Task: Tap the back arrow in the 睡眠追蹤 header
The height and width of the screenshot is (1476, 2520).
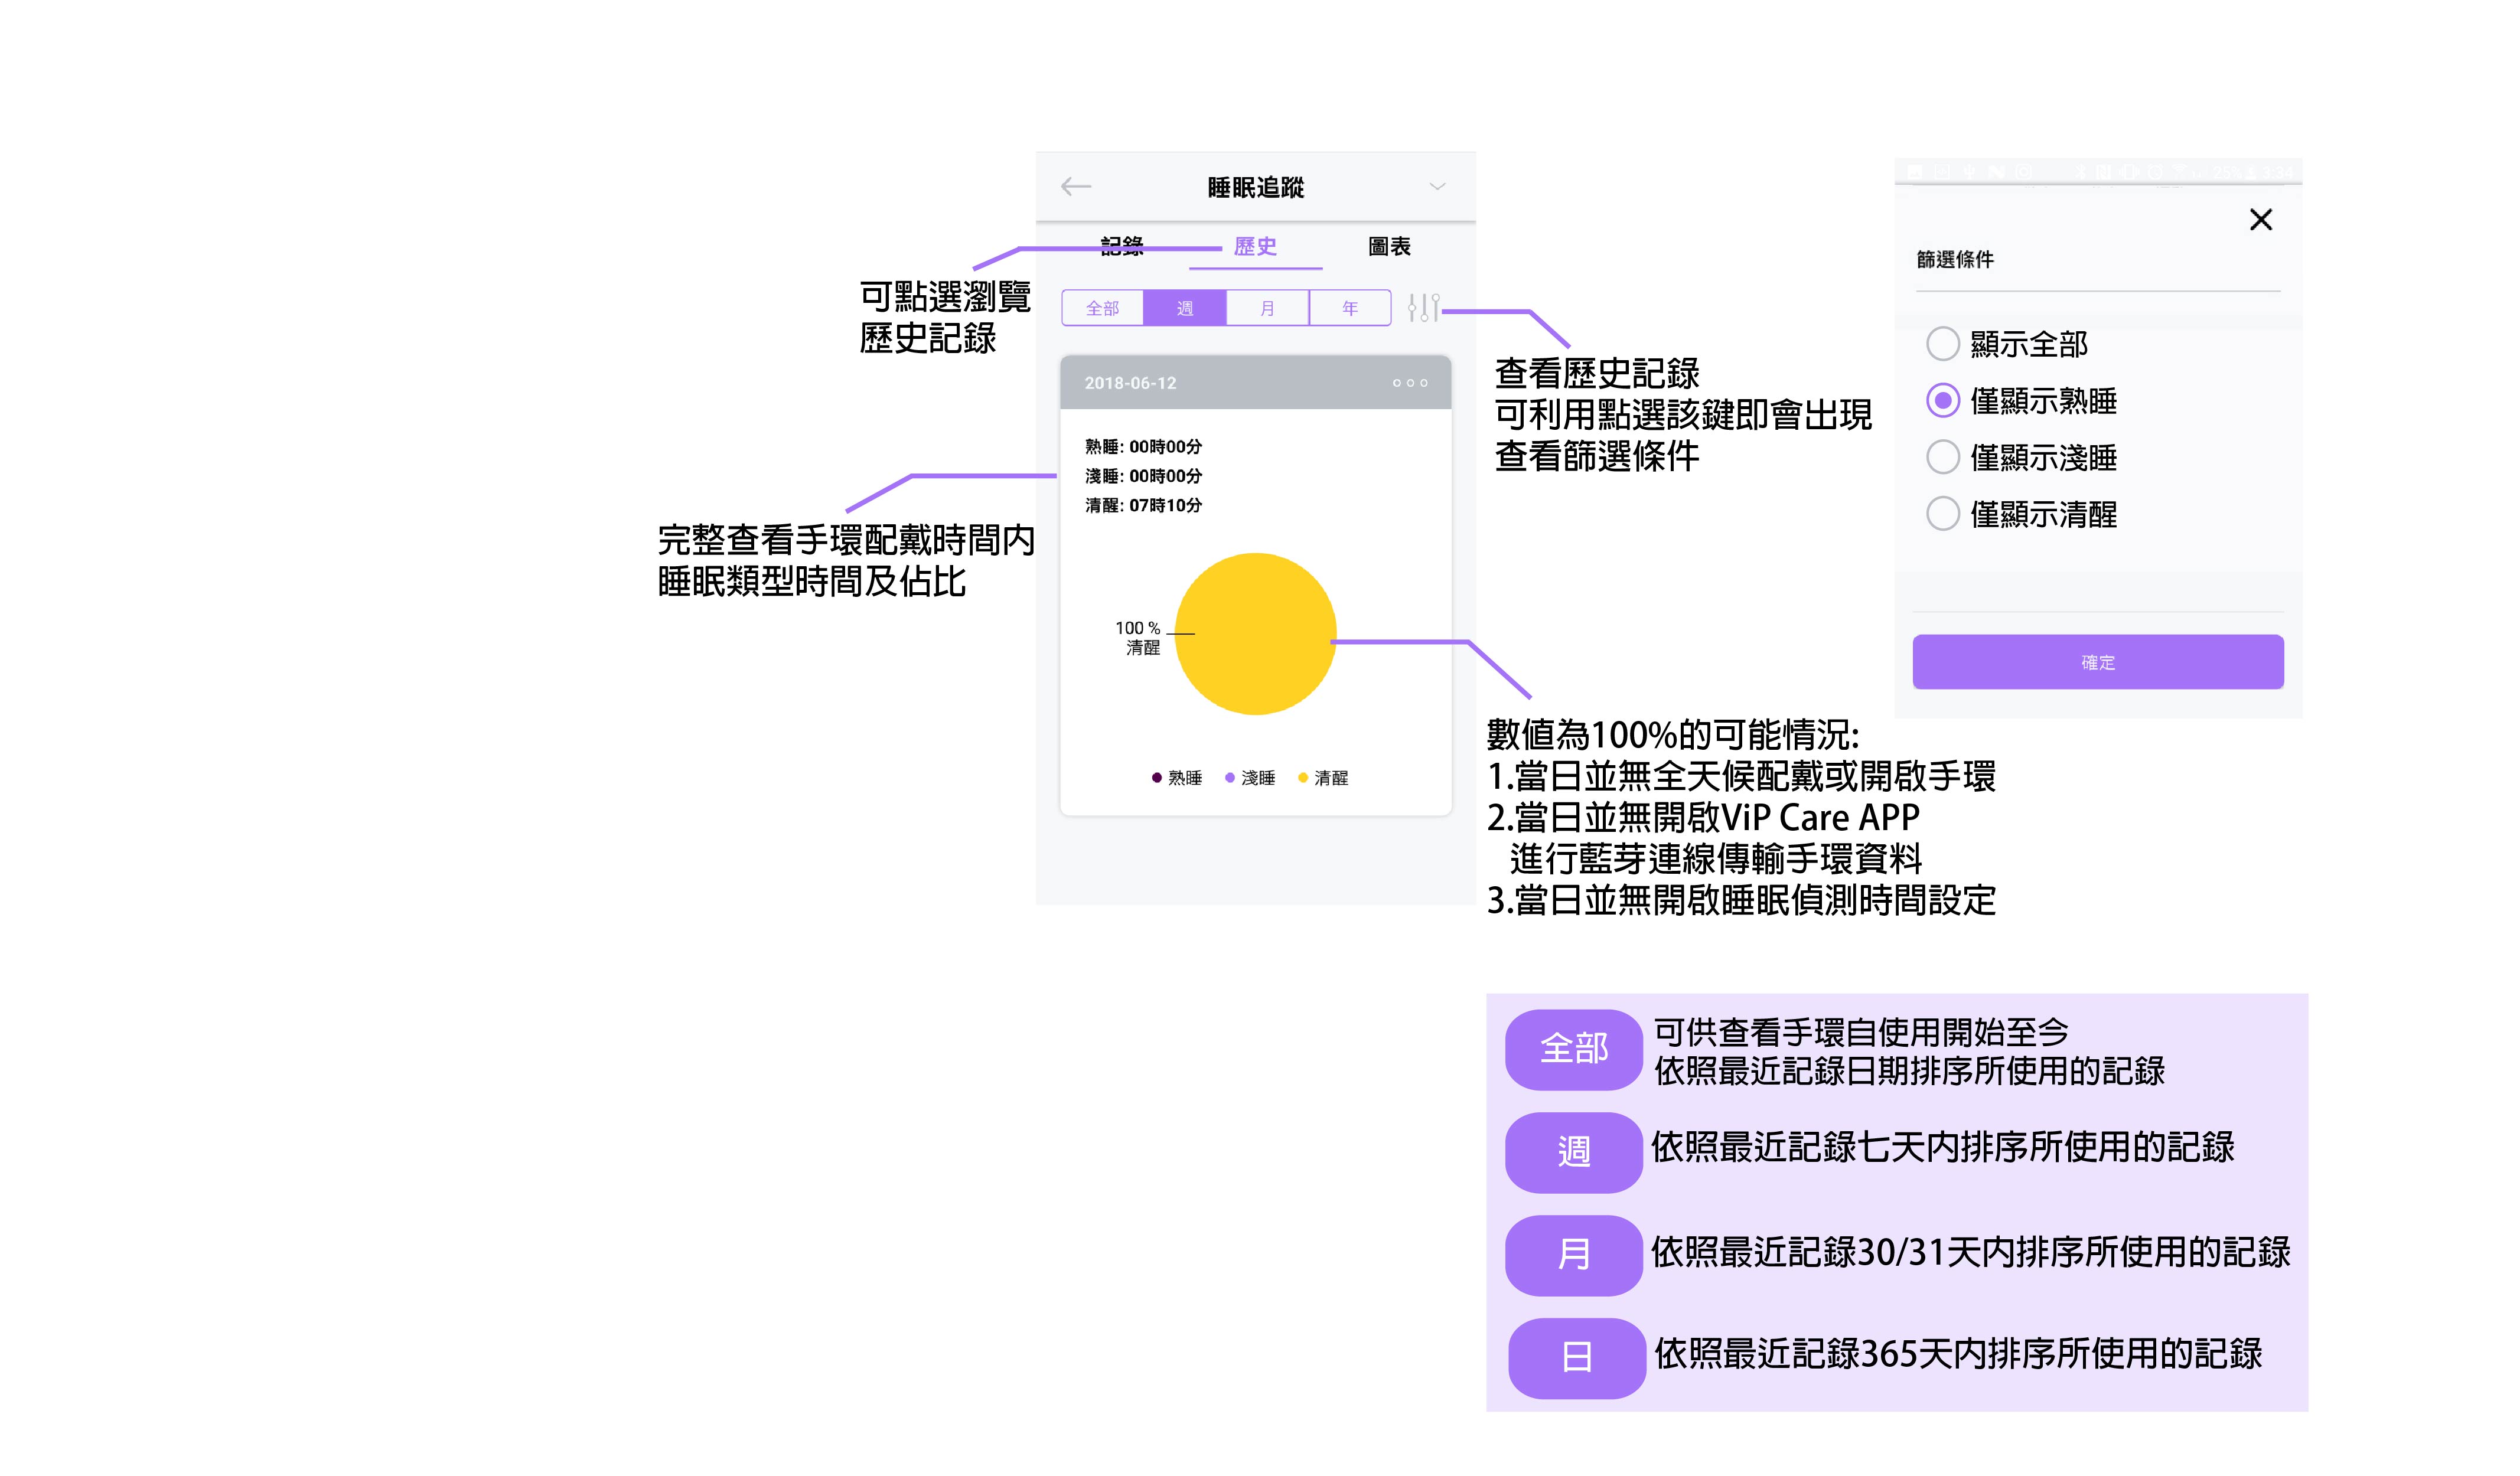Action: click(1076, 187)
